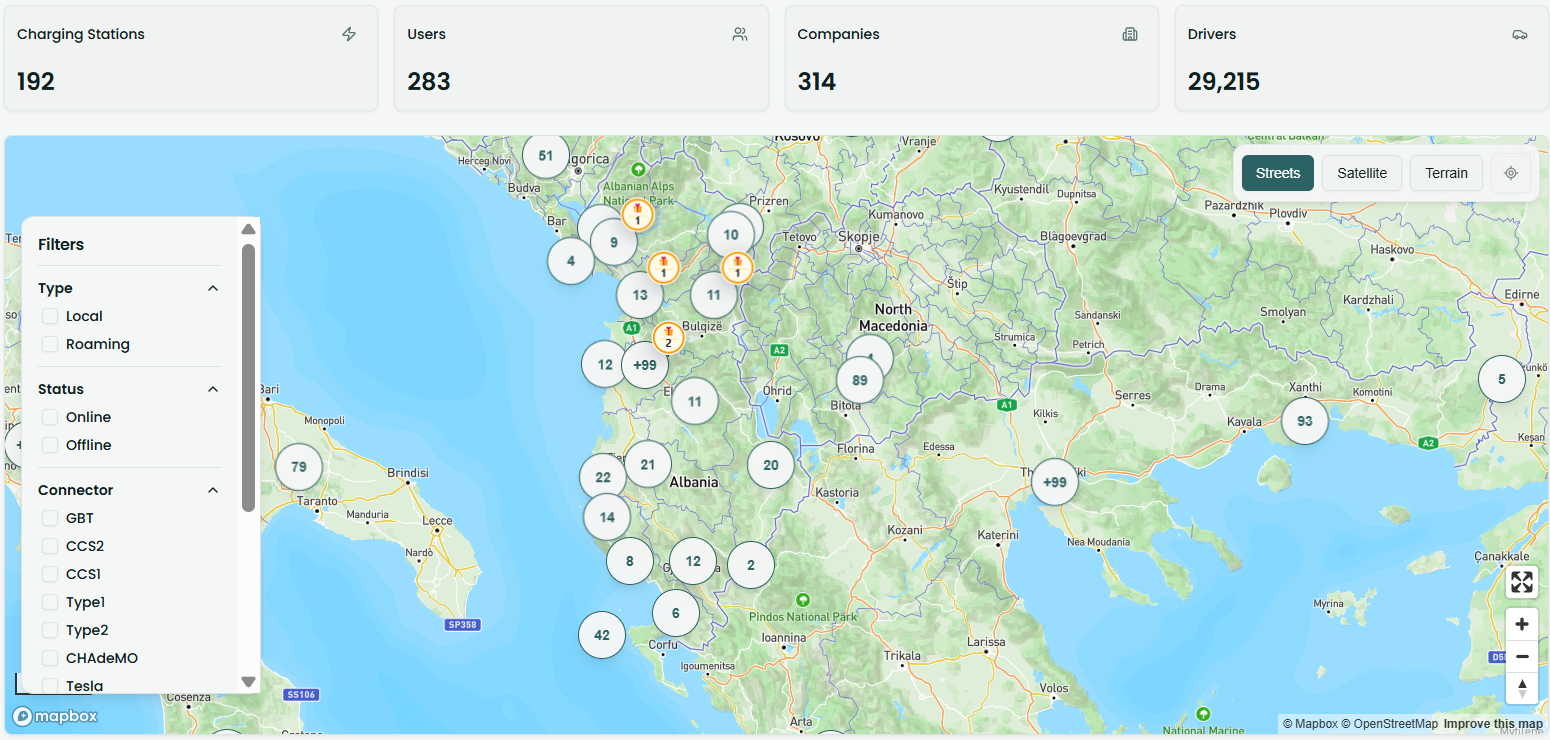Image resolution: width=1550 pixels, height=740 pixels.
Task: Switch map to Terrain style
Action: 1446,173
